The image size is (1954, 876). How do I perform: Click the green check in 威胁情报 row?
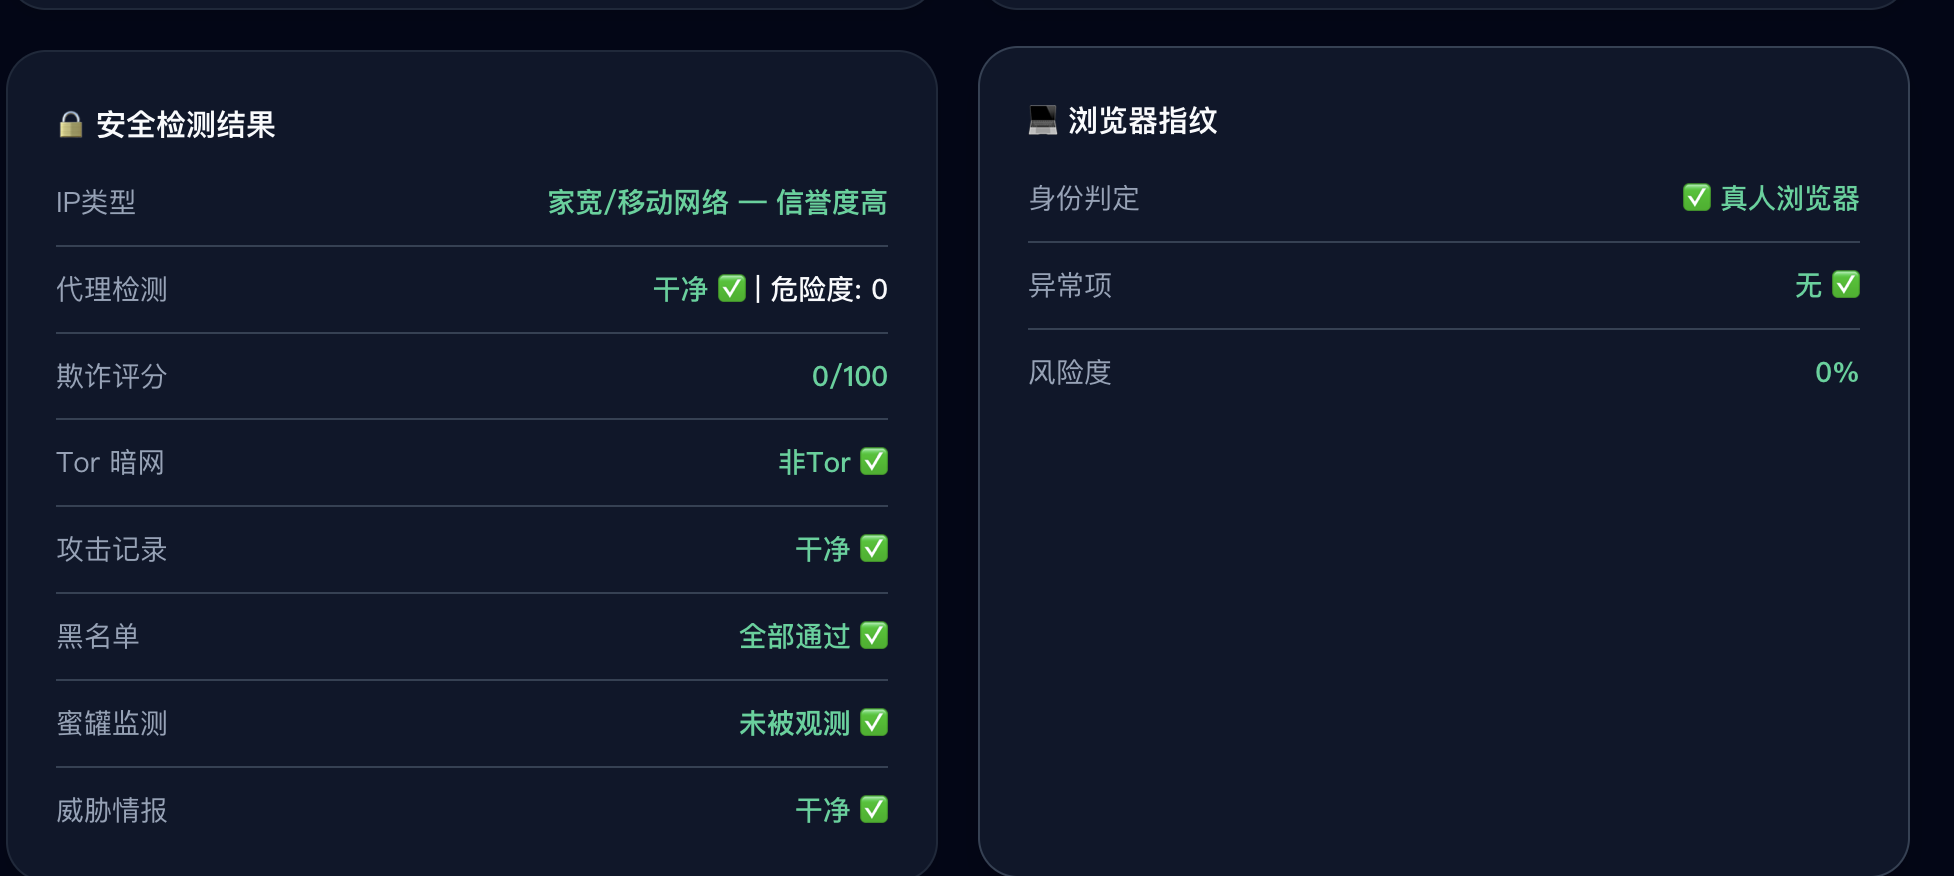pos(874,809)
